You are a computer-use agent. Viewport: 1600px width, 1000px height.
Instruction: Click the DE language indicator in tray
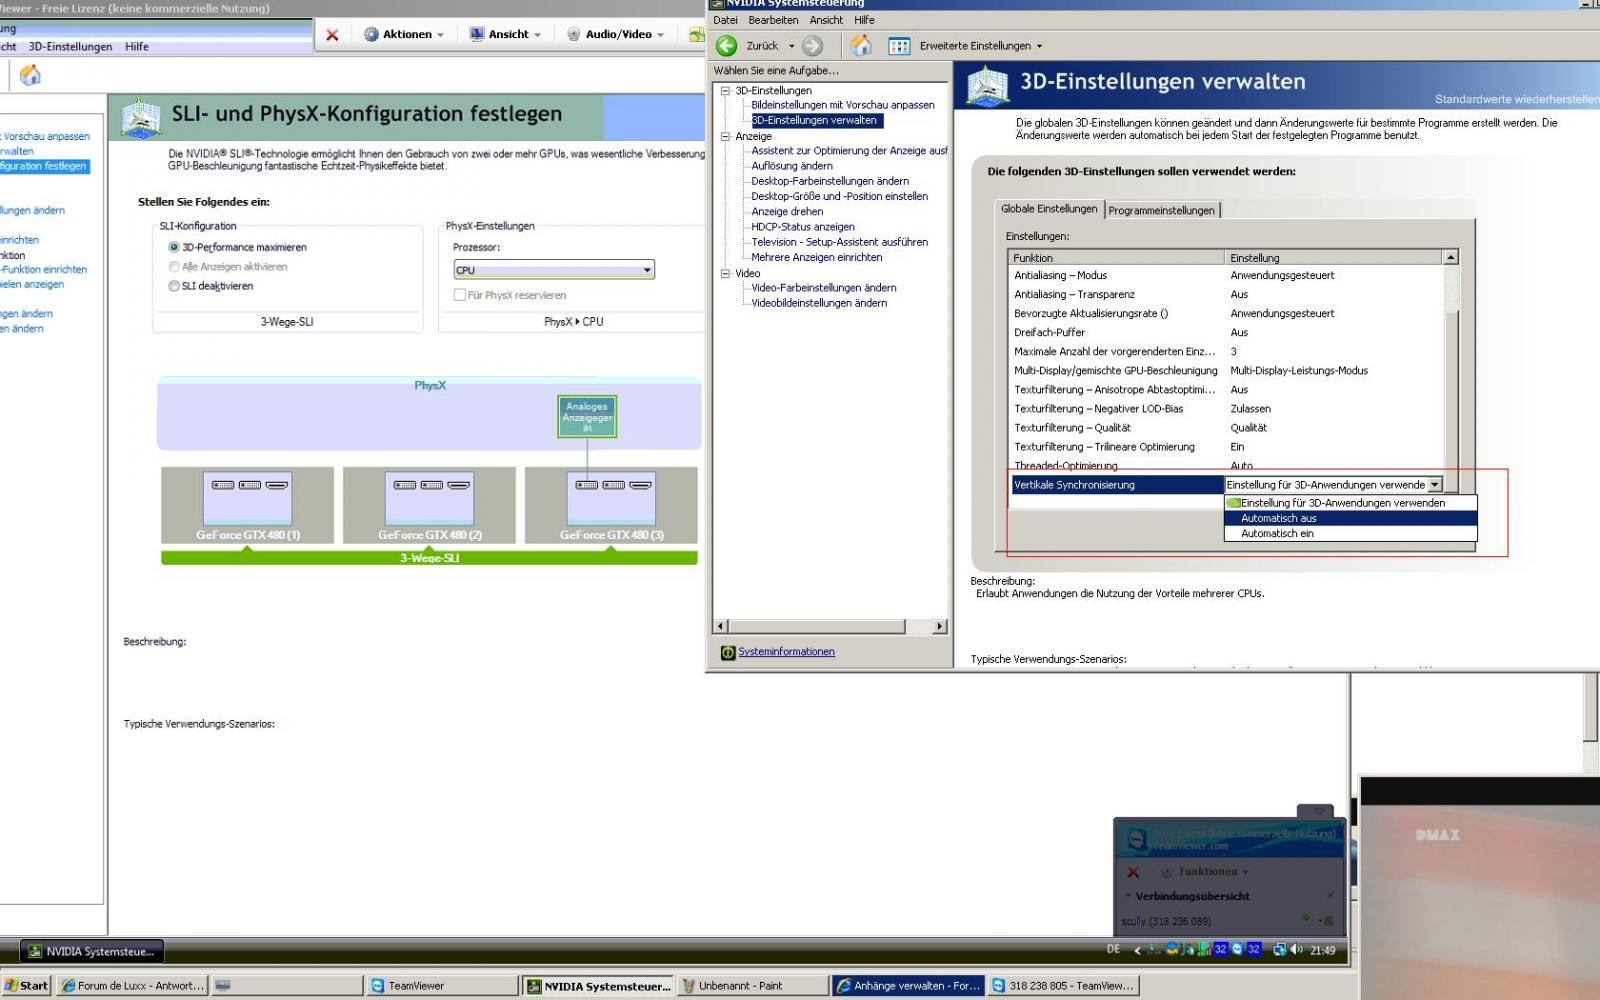pos(1114,950)
